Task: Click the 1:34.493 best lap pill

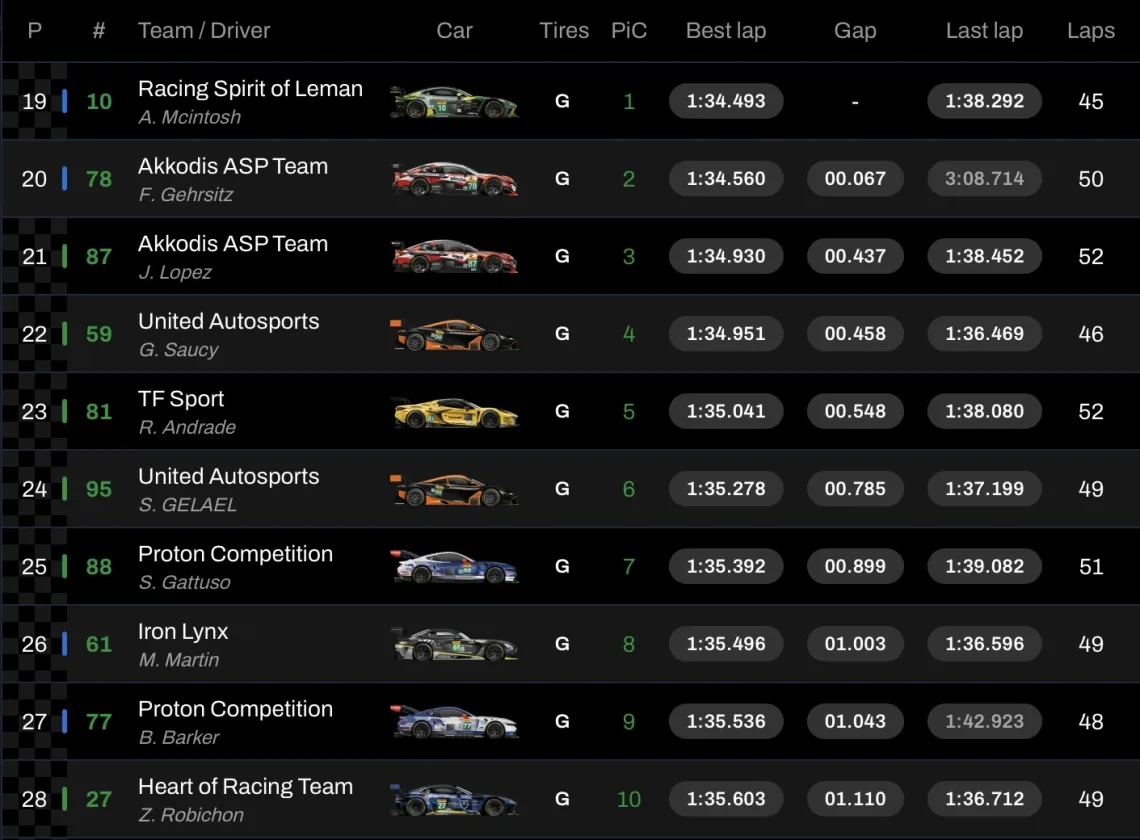Action: coord(726,102)
